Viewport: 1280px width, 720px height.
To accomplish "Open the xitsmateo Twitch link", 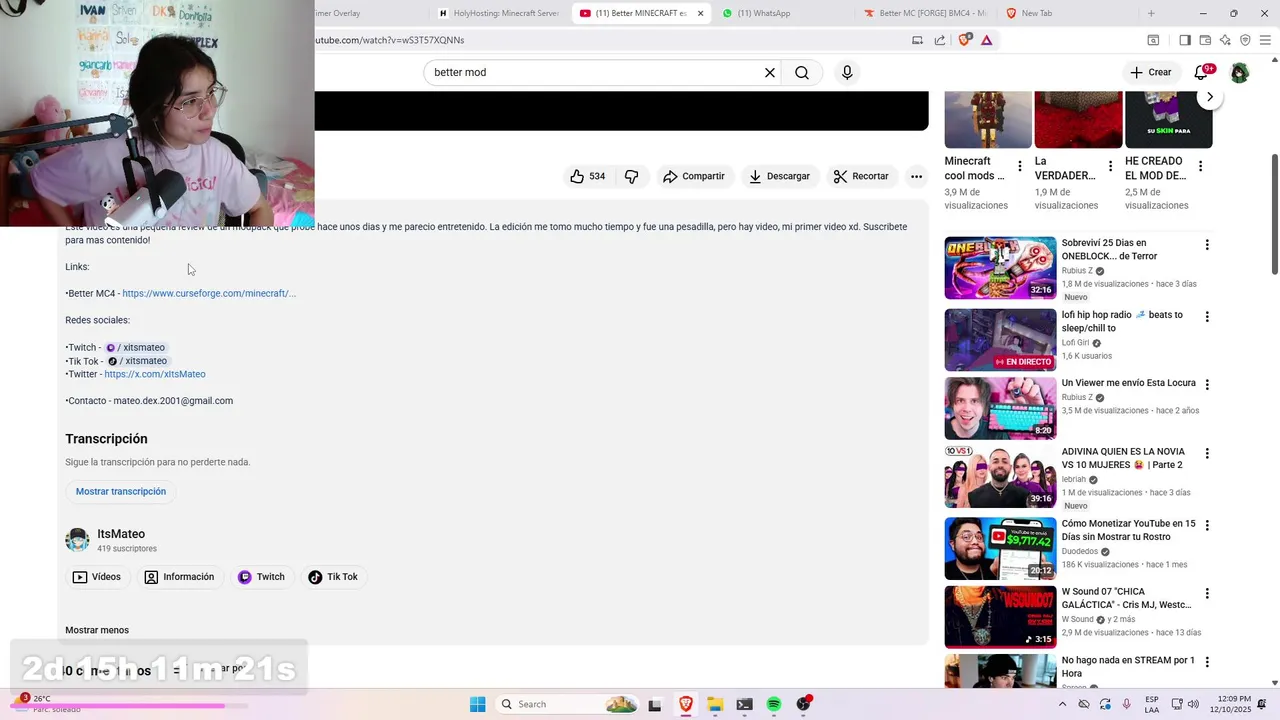I will [136, 347].
